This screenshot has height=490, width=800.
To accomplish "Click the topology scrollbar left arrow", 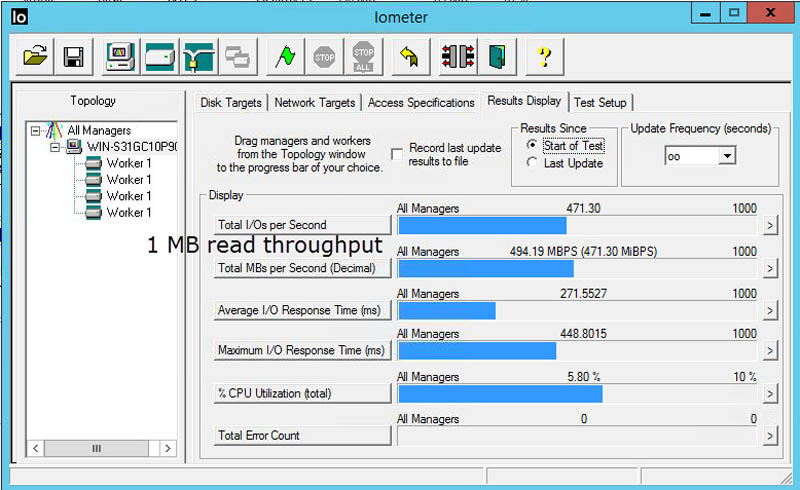I will [x=35, y=449].
